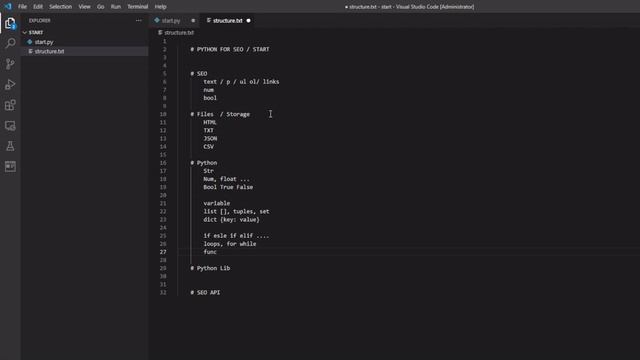Click the '# Python' heading line
640x360 pixels.
(x=204, y=163)
